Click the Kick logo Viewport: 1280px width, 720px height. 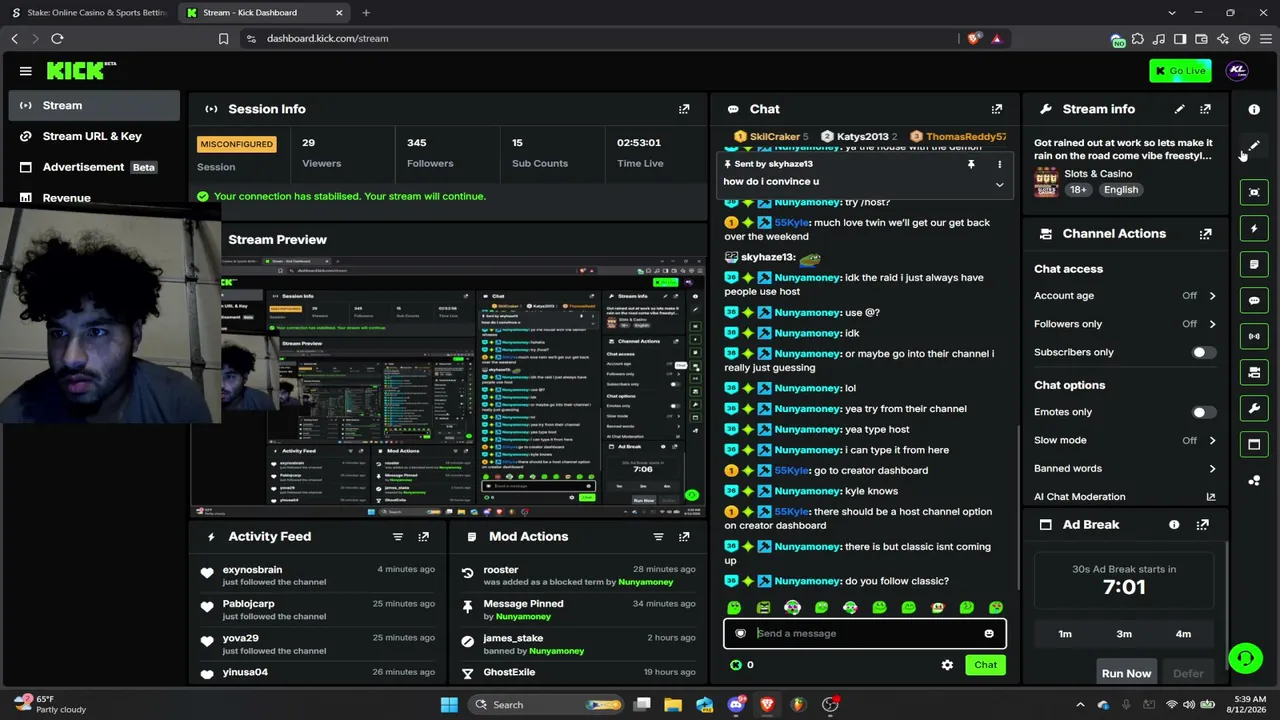click(82, 71)
